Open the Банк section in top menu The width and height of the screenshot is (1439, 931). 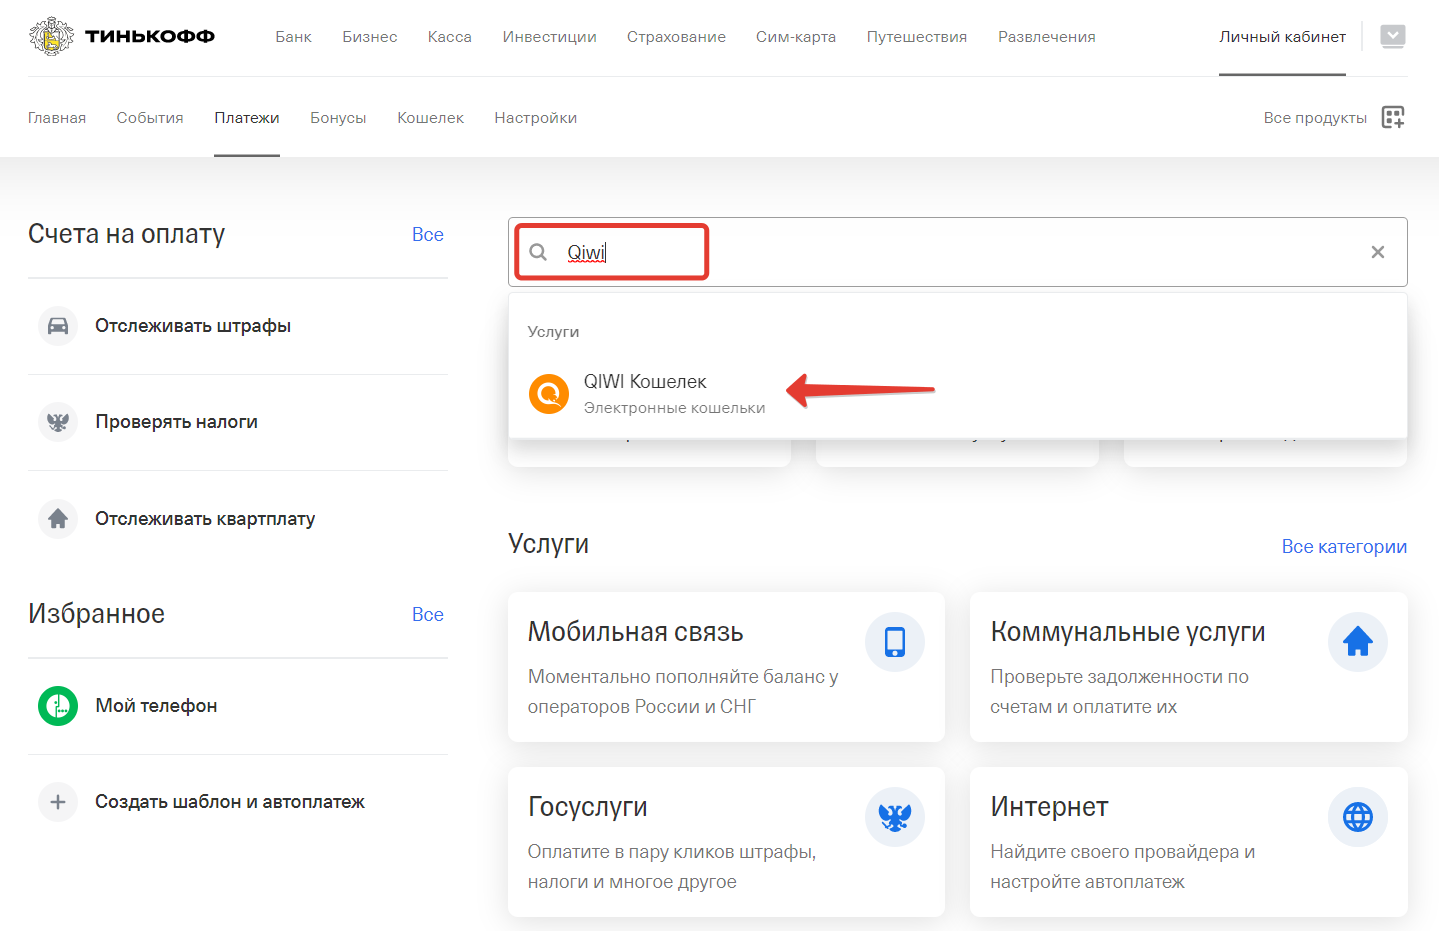[294, 37]
